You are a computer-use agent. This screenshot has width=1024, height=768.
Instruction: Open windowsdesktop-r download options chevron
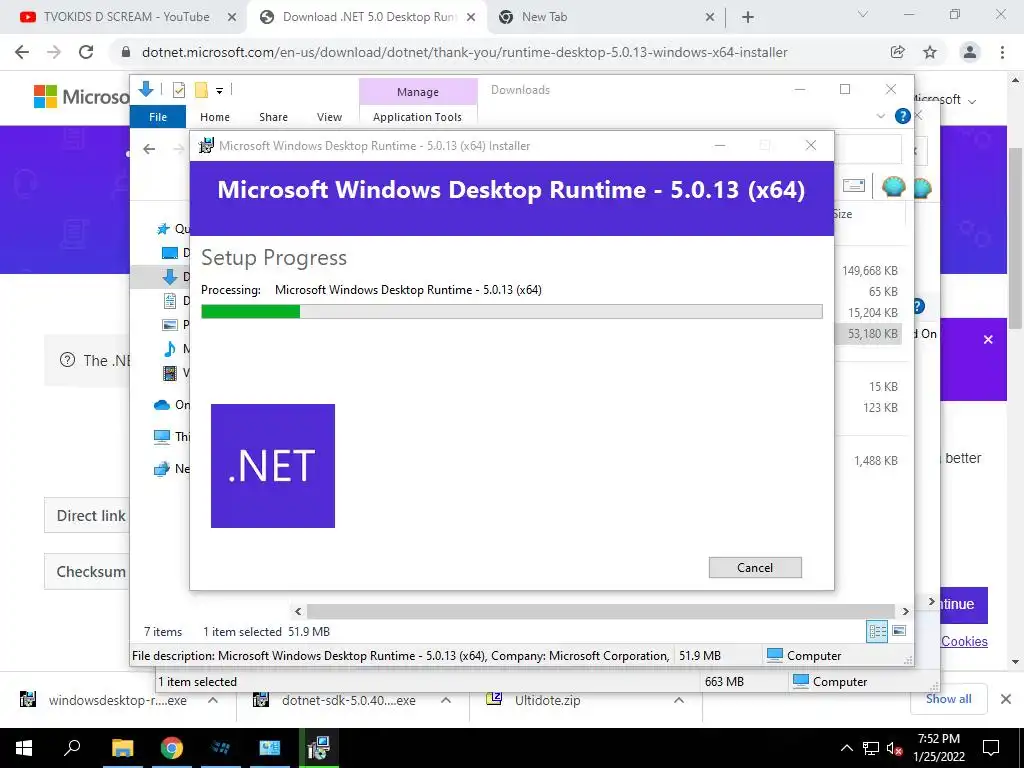pyautogui.click(x=213, y=700)
